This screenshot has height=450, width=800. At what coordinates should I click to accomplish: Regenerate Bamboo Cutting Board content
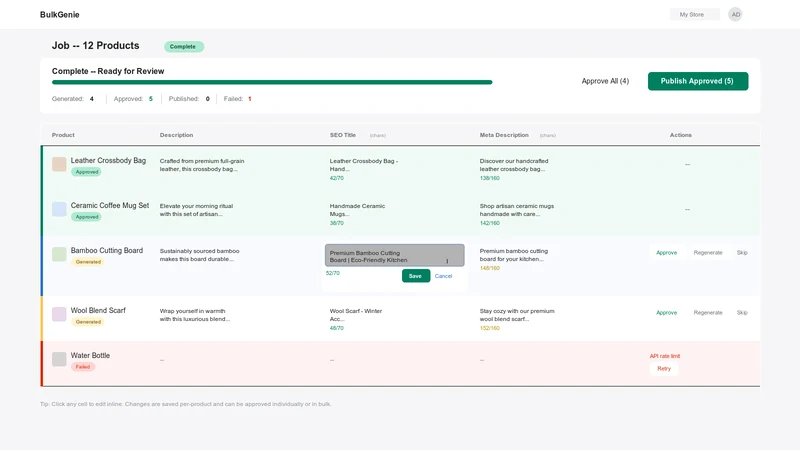[x=708, y=253]
